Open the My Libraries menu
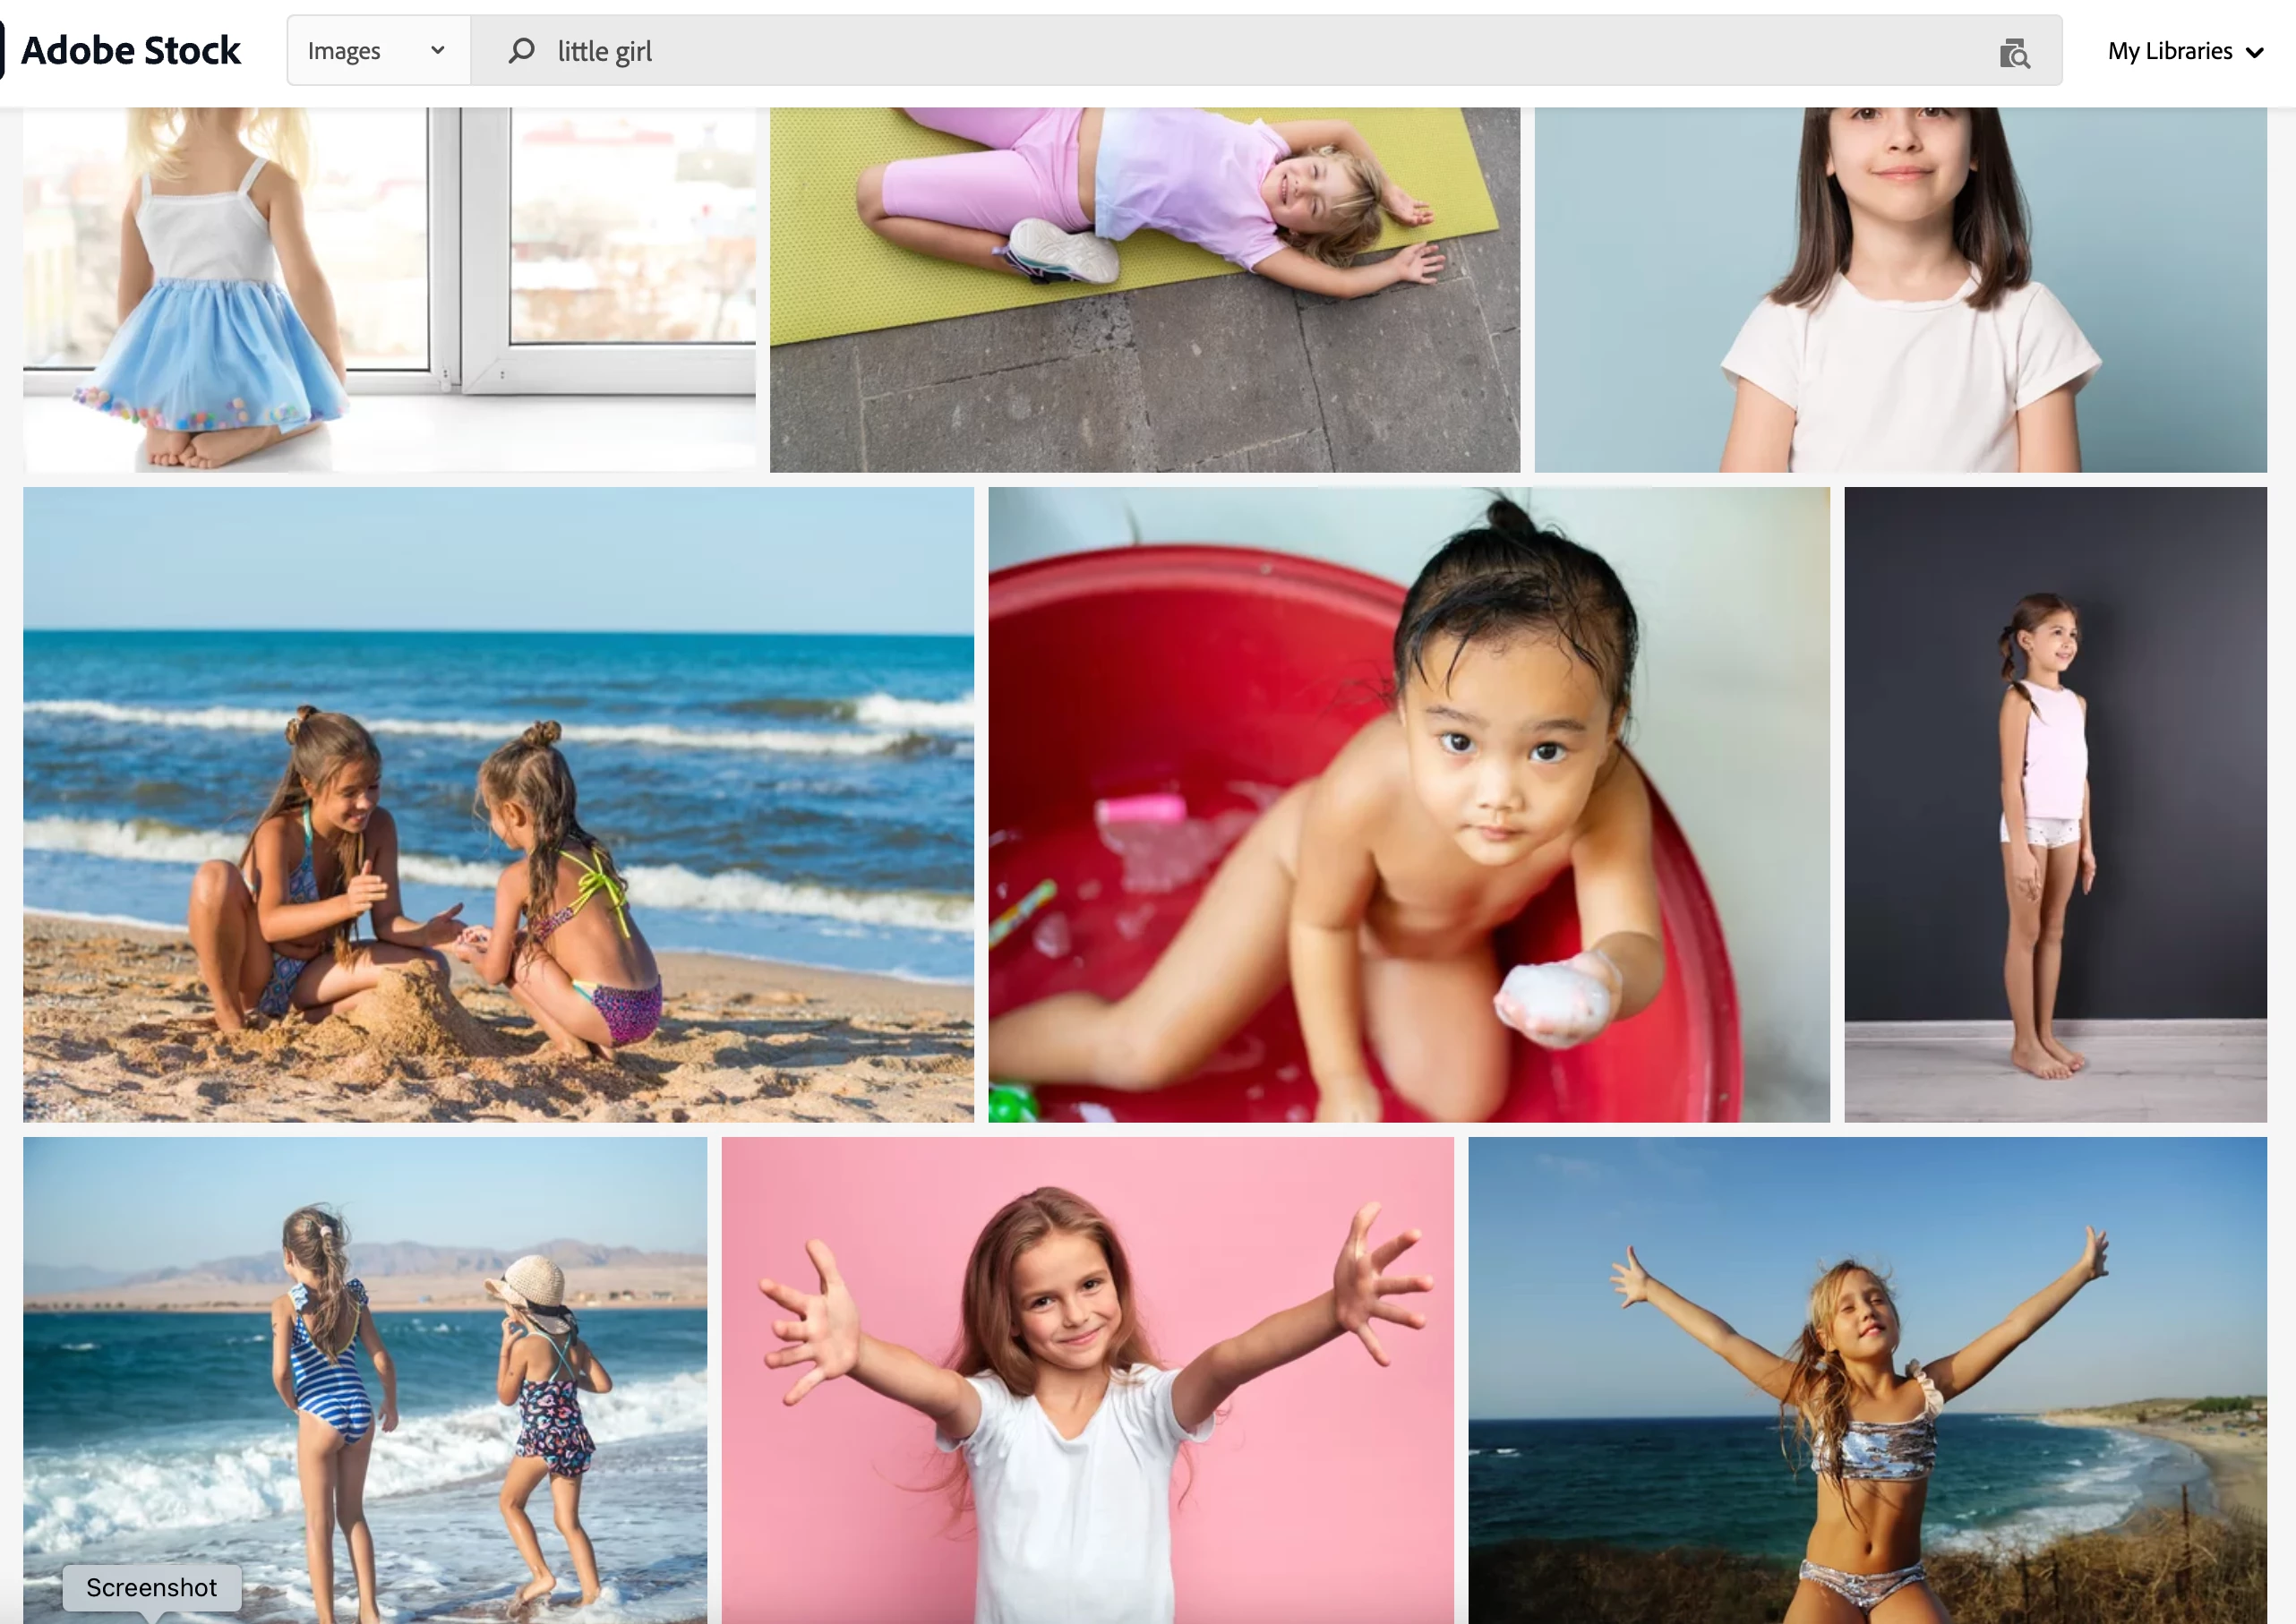The height and width of the screenshot is (1624, 2296). click(x=2169, y=51)
